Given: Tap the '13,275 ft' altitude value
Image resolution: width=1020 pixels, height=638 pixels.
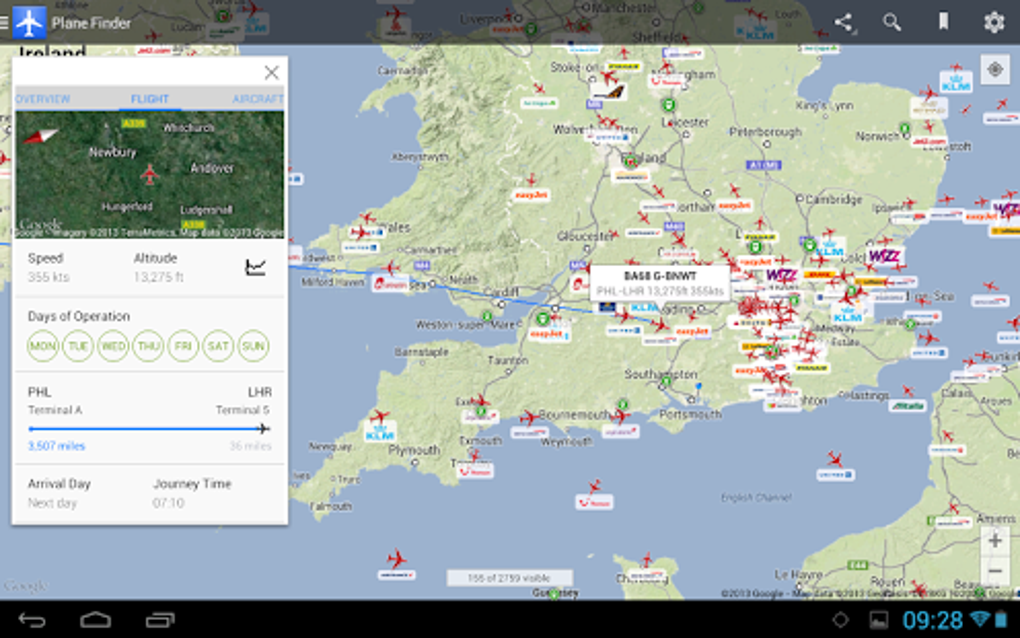Looking at the screenshot, I should coord(158,277).
